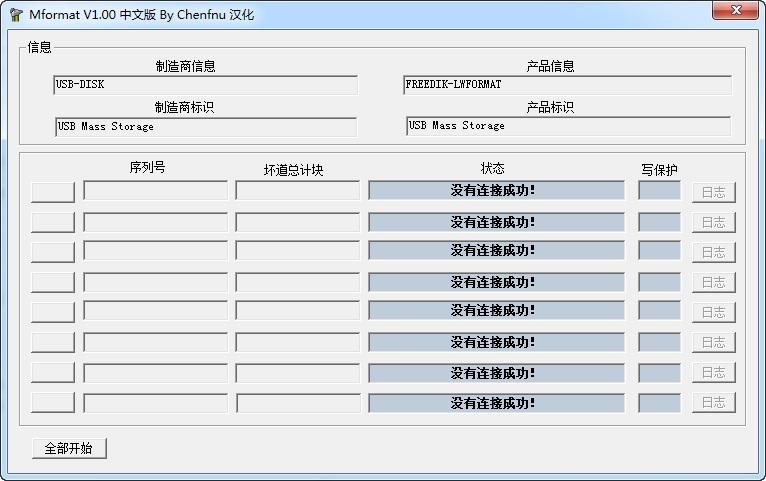Viewport: 766px width, 481px height.
Task: Click the second row 坏道总计块 field
Action: [297, 222]
